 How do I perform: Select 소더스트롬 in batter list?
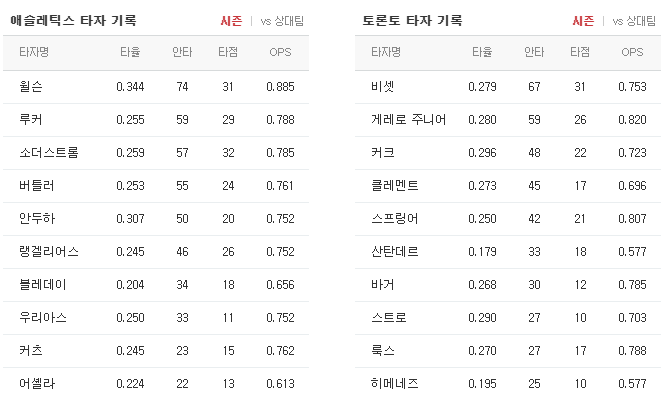click(49, 152)
